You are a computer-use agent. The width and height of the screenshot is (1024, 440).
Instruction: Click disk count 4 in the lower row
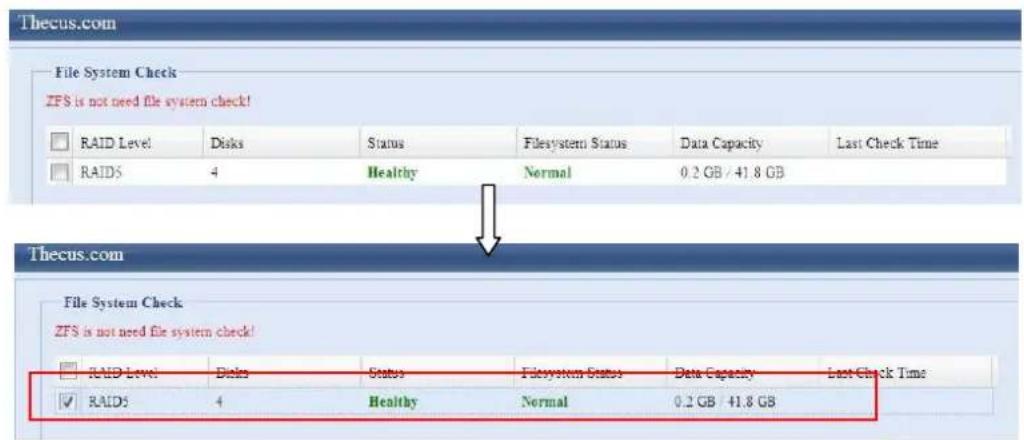coord(219,401)
